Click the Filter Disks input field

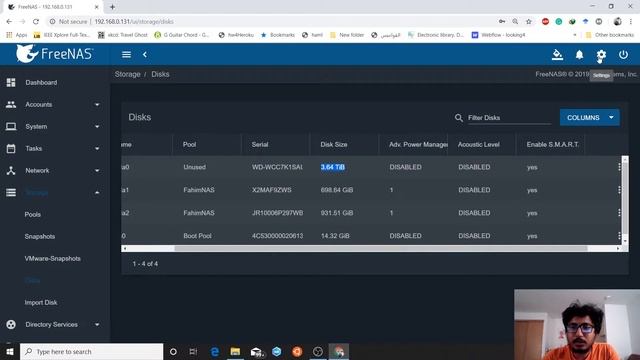coord(509,118)
